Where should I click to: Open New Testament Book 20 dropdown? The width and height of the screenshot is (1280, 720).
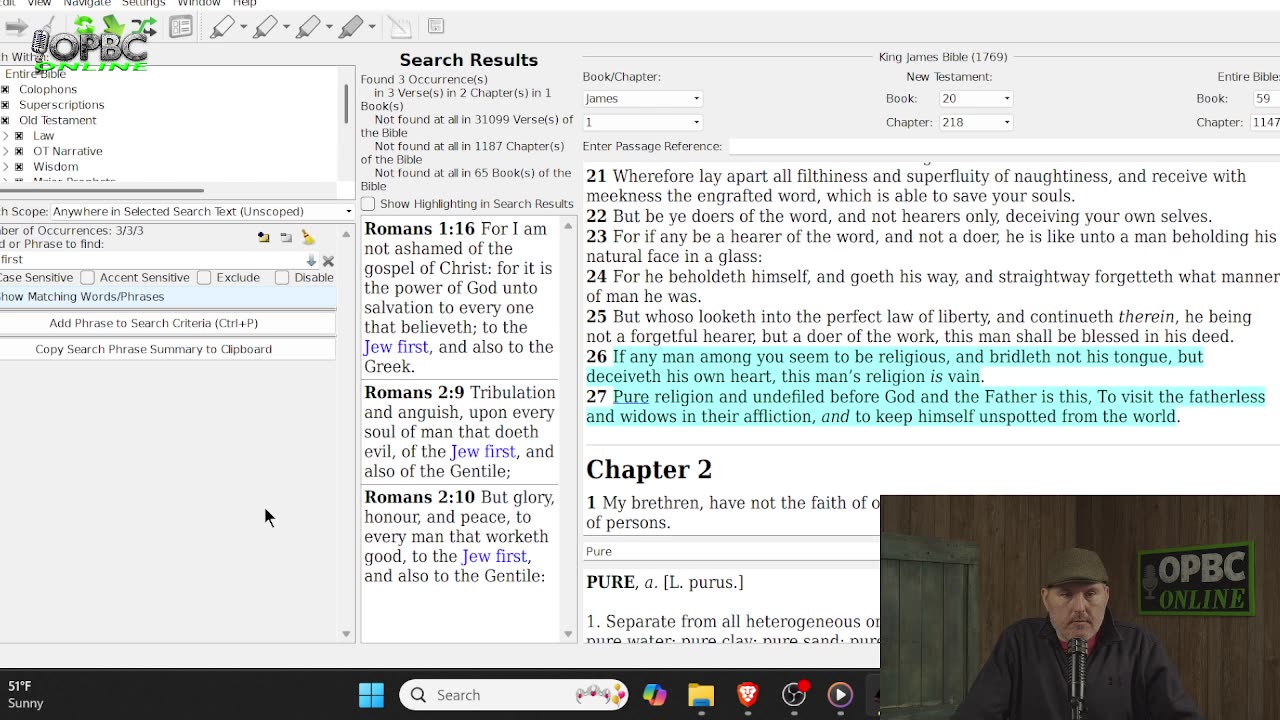click(x=975, y=98)
